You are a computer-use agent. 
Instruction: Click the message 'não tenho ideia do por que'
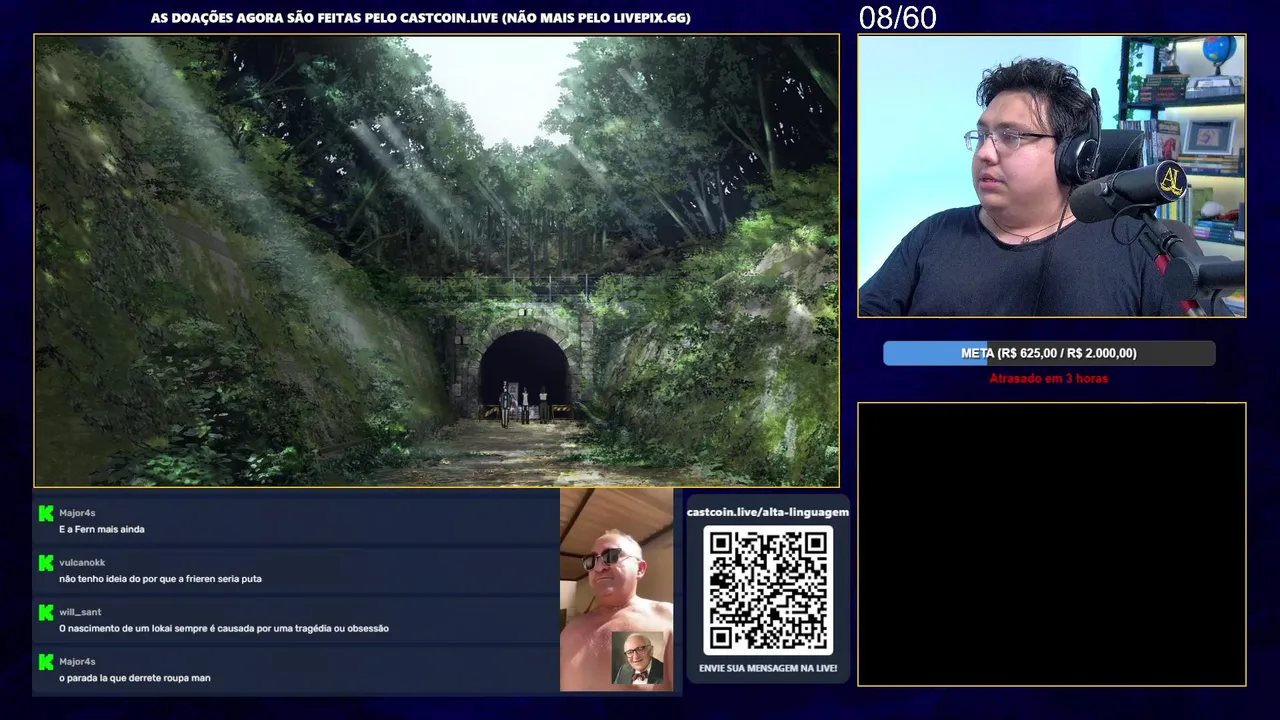click(160, 579)
